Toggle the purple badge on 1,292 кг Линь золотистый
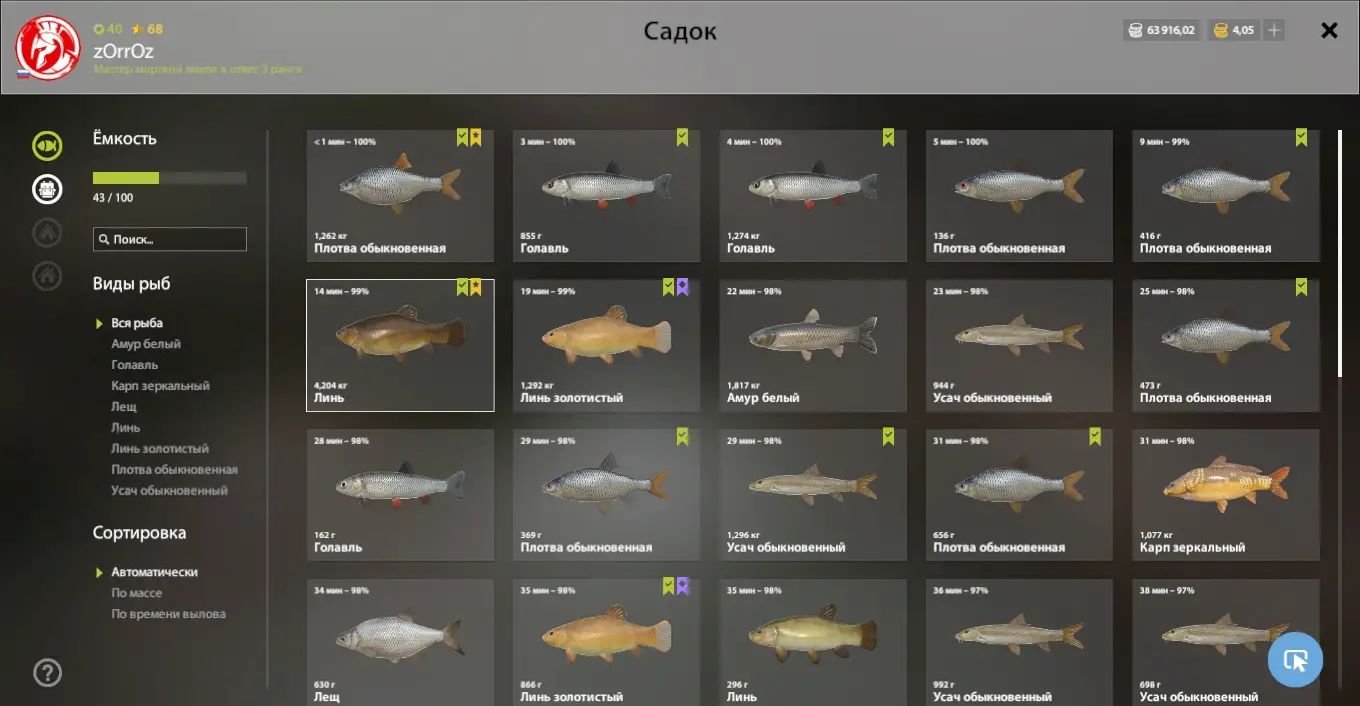This screenshot has width=1360, height=706. 682,287
